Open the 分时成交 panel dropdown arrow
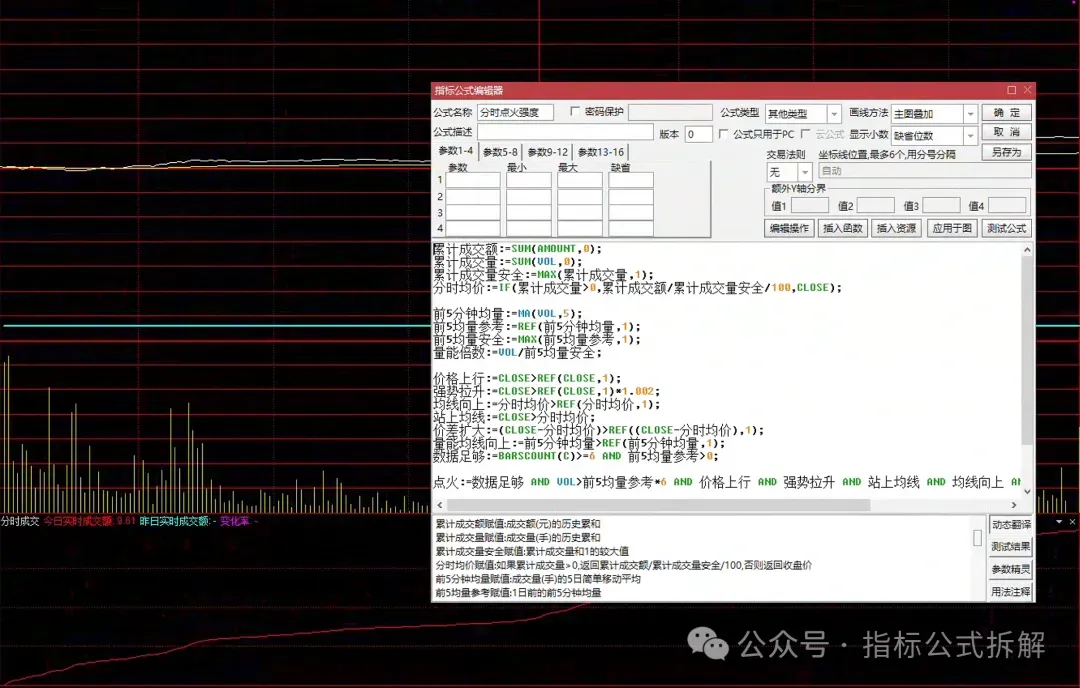Viewport: 1080px width, 688px height. point(1059,522)
